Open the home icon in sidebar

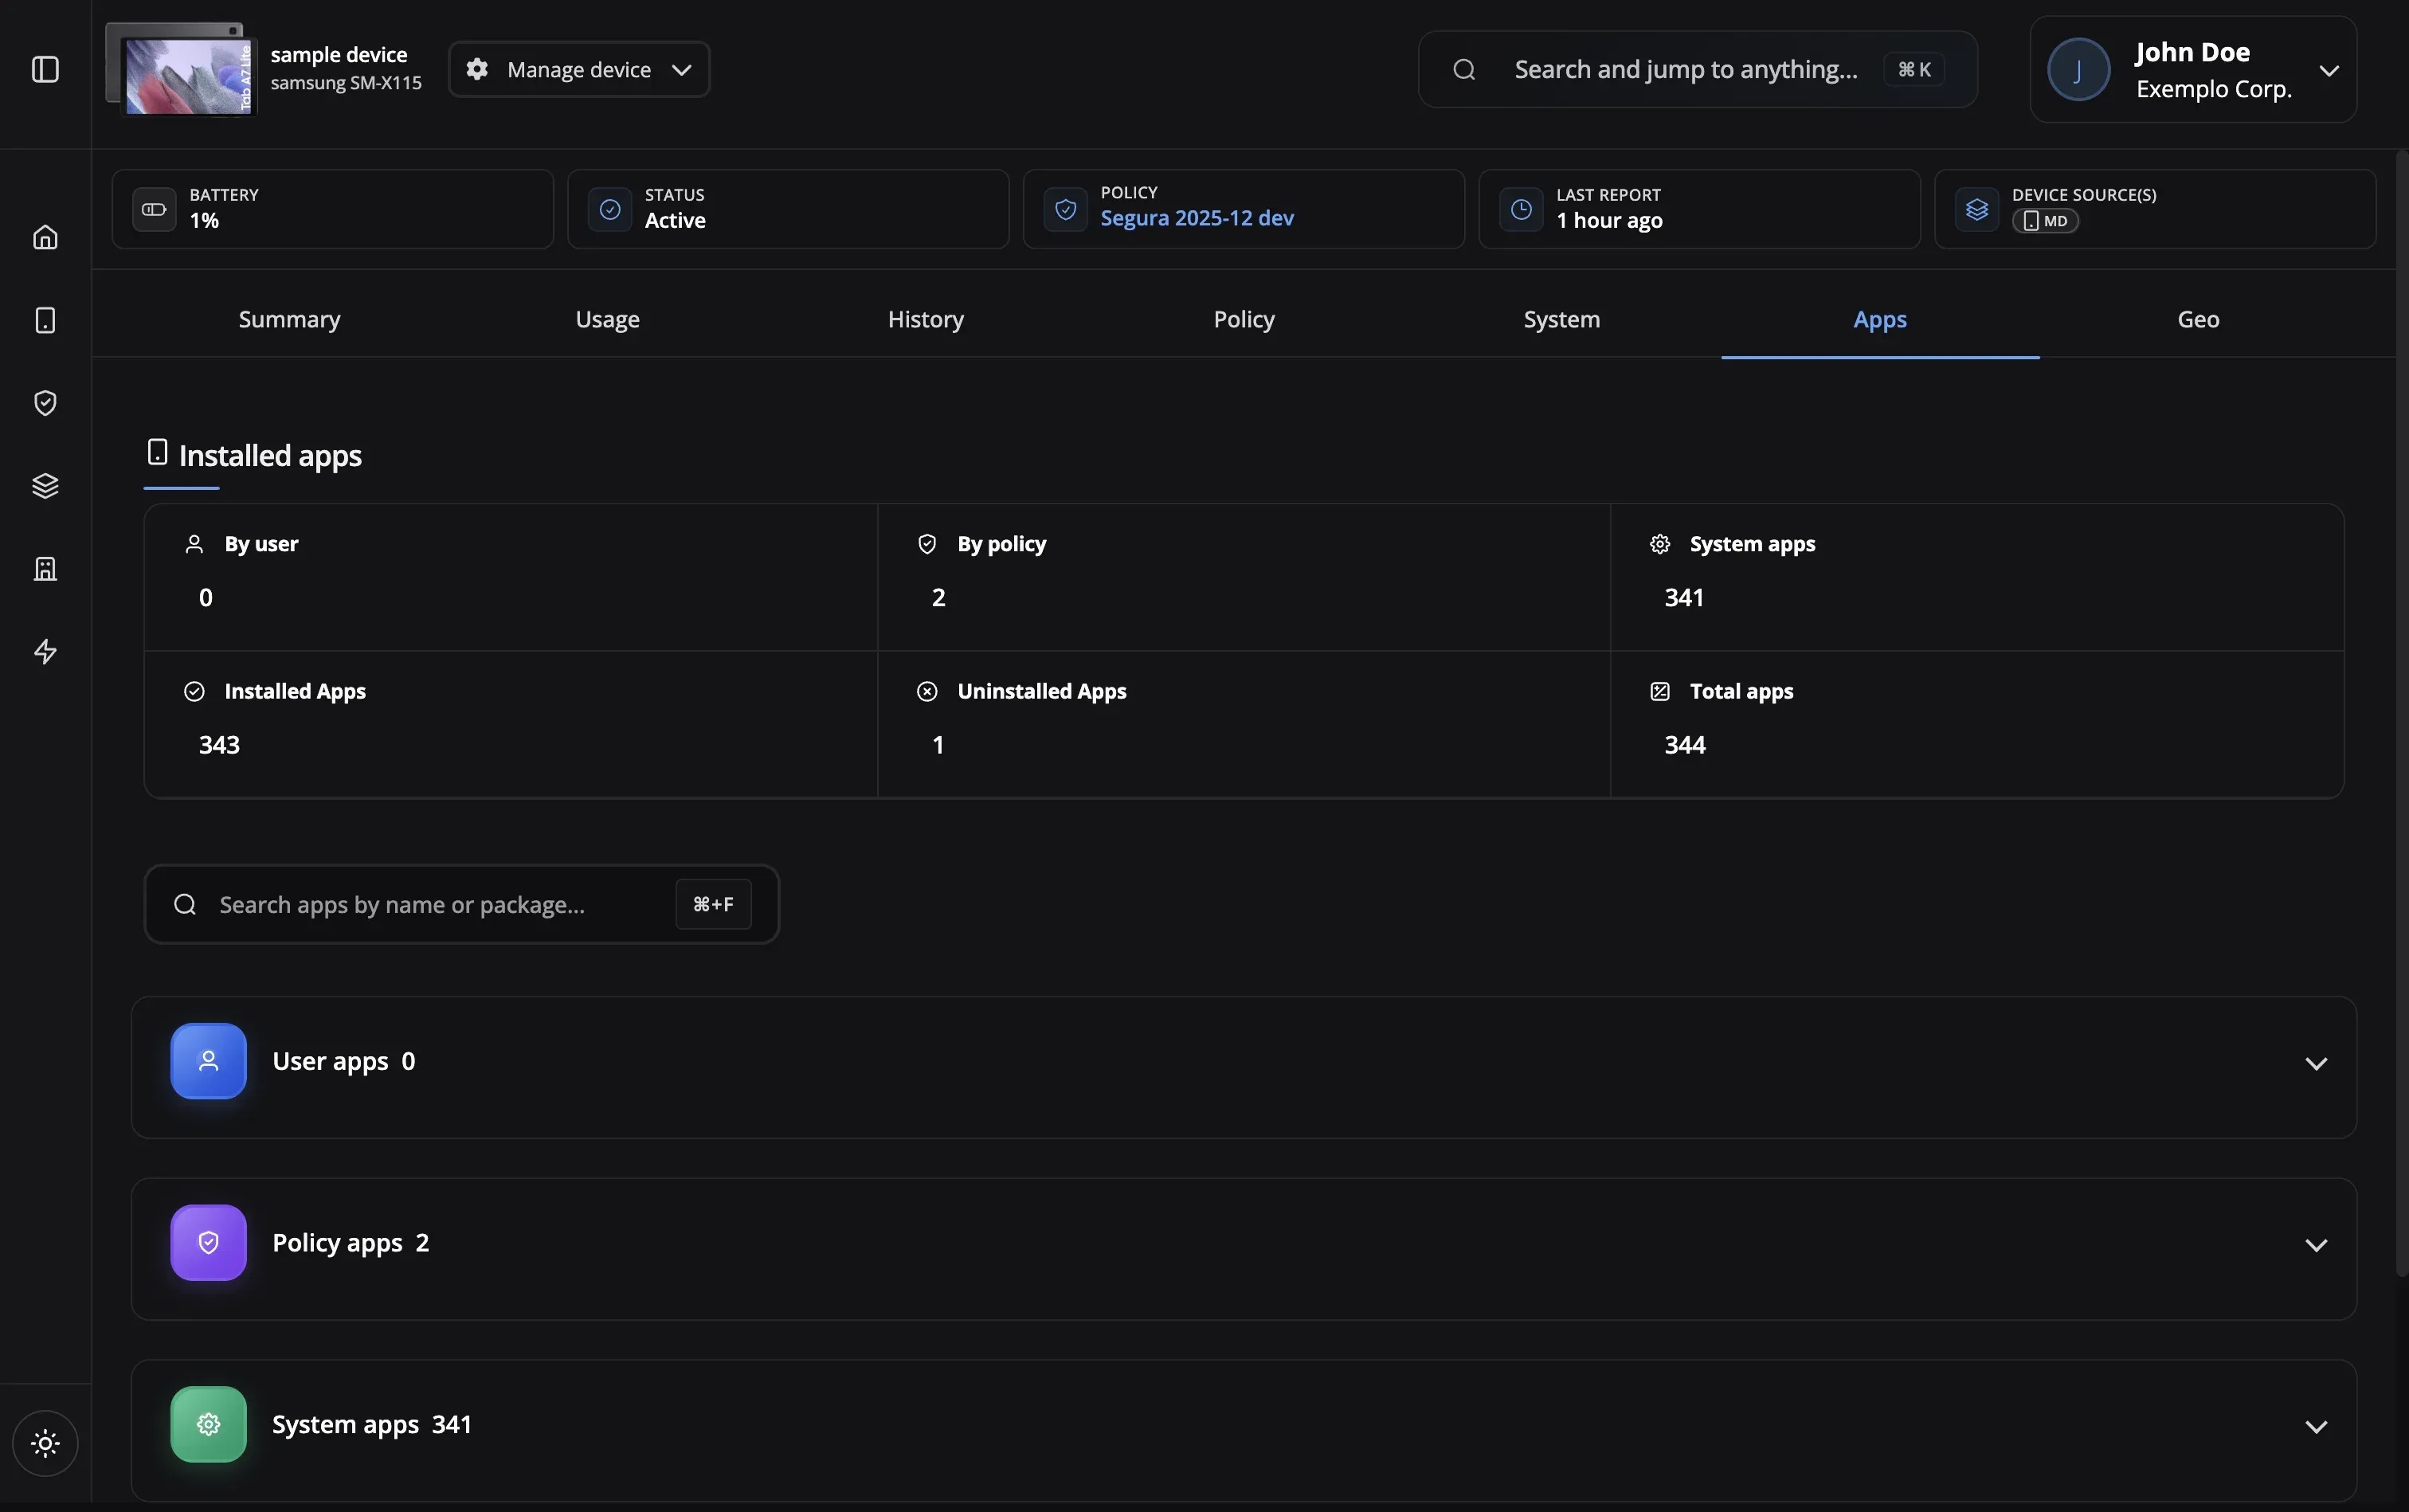tap(45, 237)
